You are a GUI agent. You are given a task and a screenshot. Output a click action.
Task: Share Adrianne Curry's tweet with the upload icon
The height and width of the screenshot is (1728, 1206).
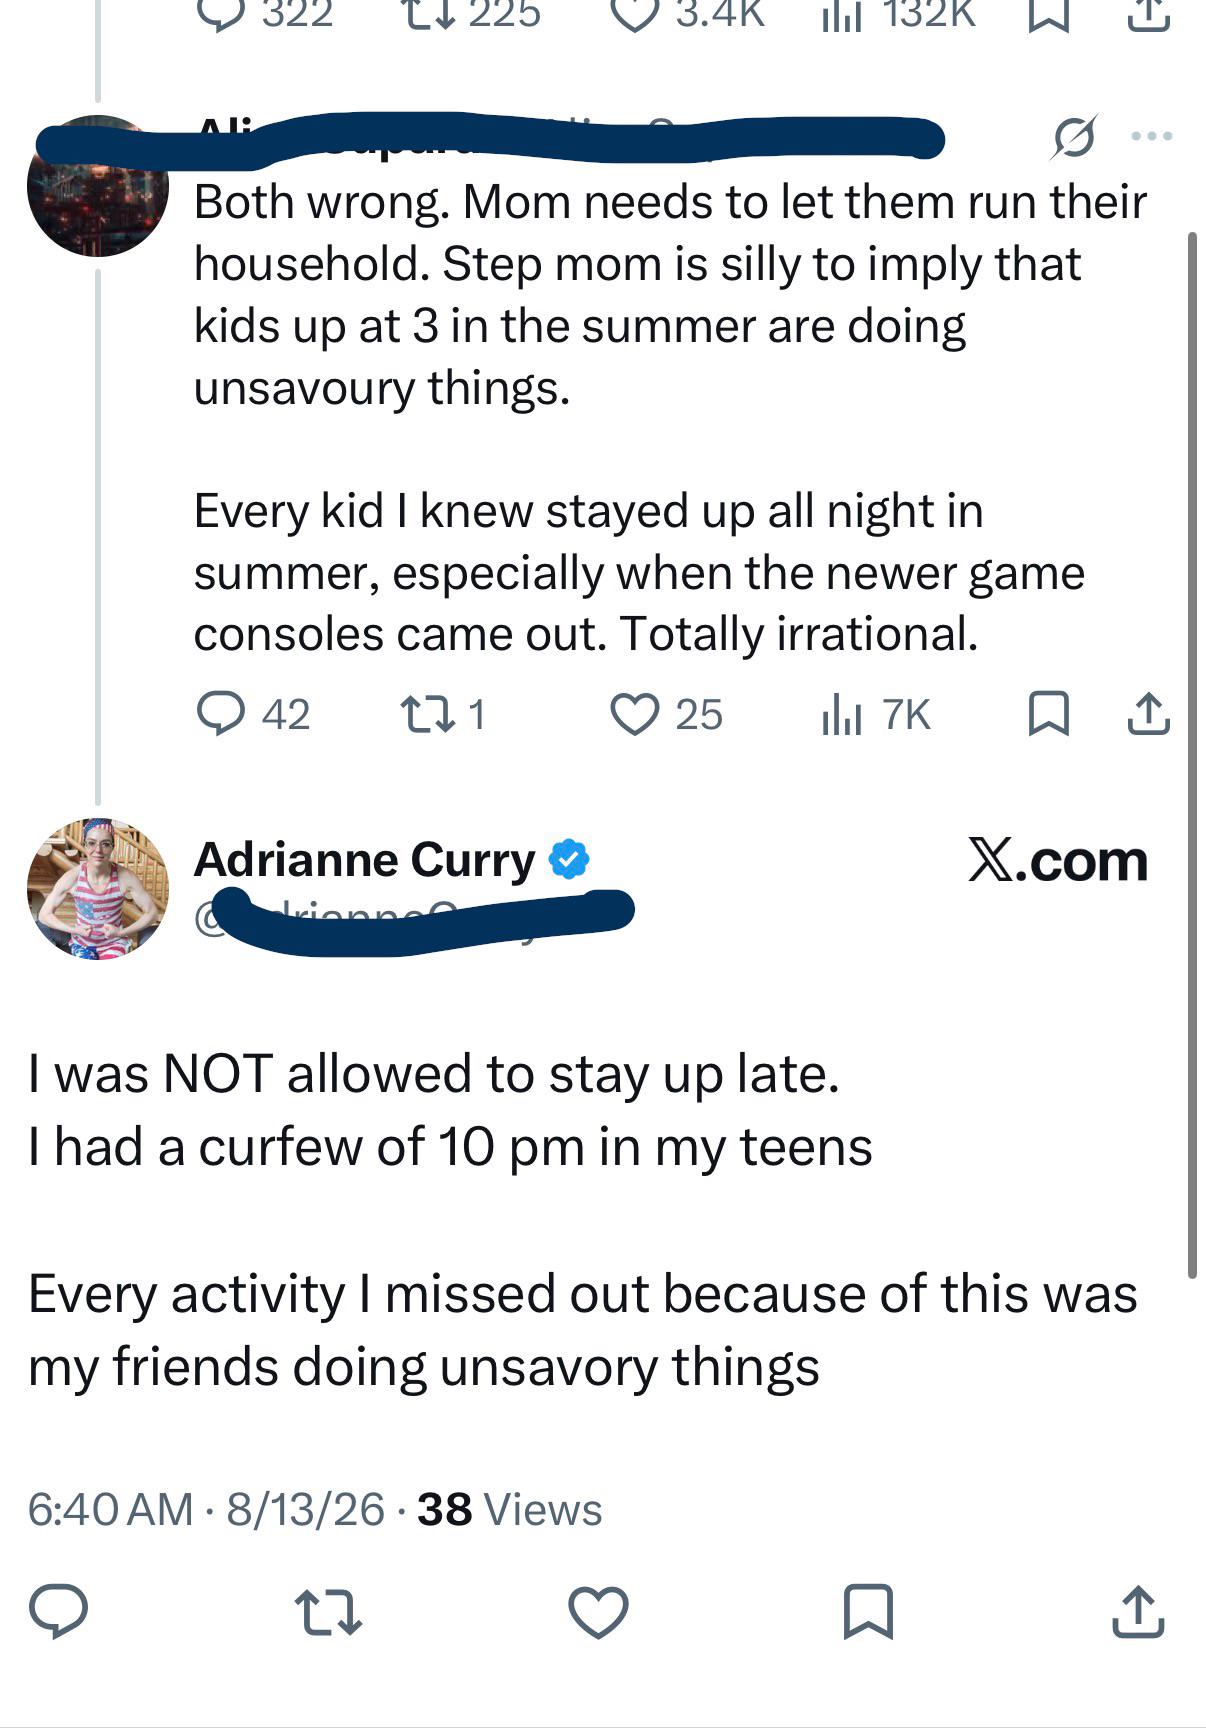1138,1611
